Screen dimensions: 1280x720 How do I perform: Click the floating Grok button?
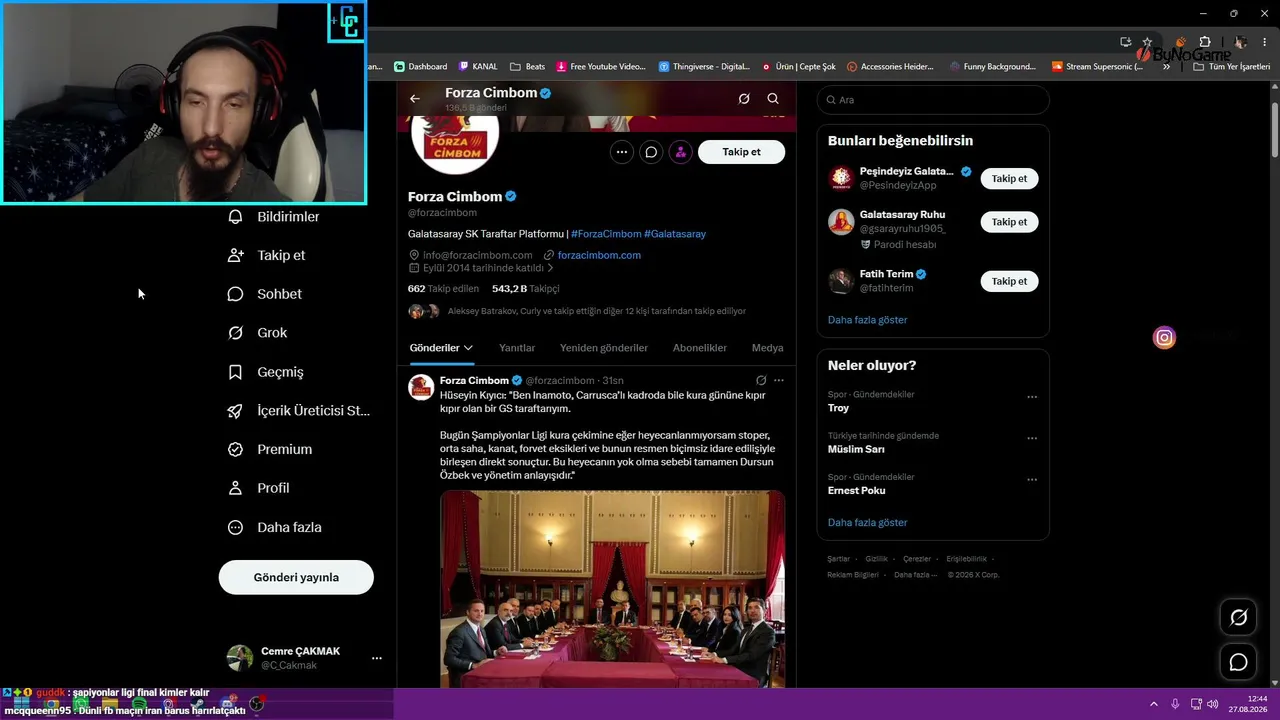pos(1238,617)
